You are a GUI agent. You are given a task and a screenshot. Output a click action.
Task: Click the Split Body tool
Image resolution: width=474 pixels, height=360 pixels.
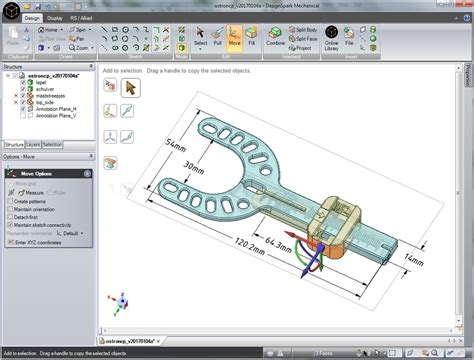coord(303,30)
